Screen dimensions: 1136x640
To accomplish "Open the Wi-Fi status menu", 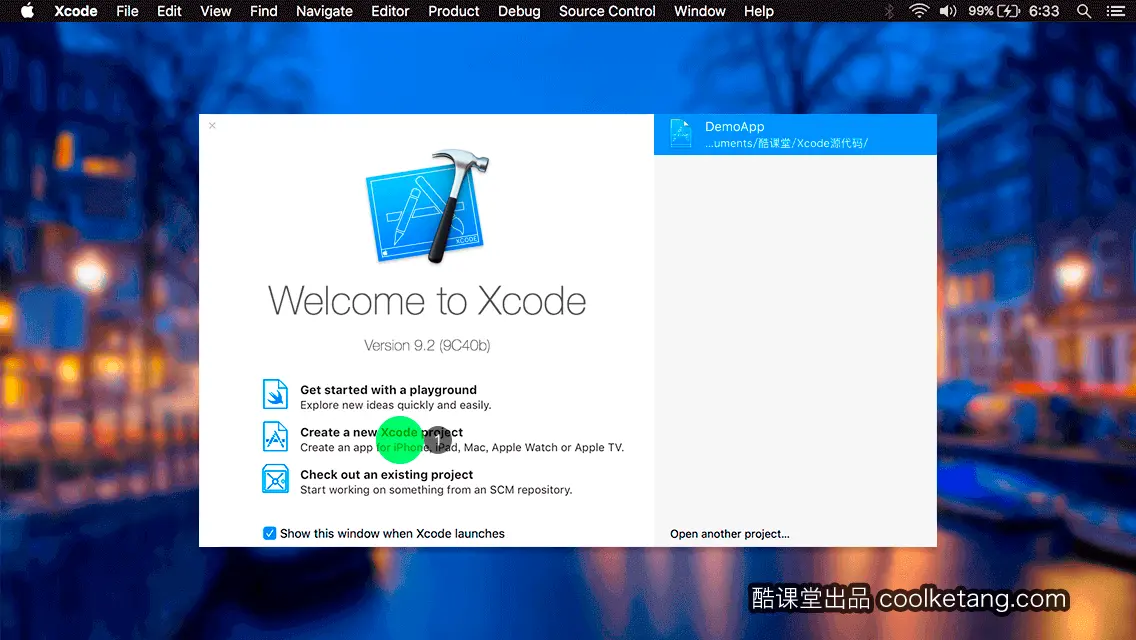I will [x=919, y=11].
